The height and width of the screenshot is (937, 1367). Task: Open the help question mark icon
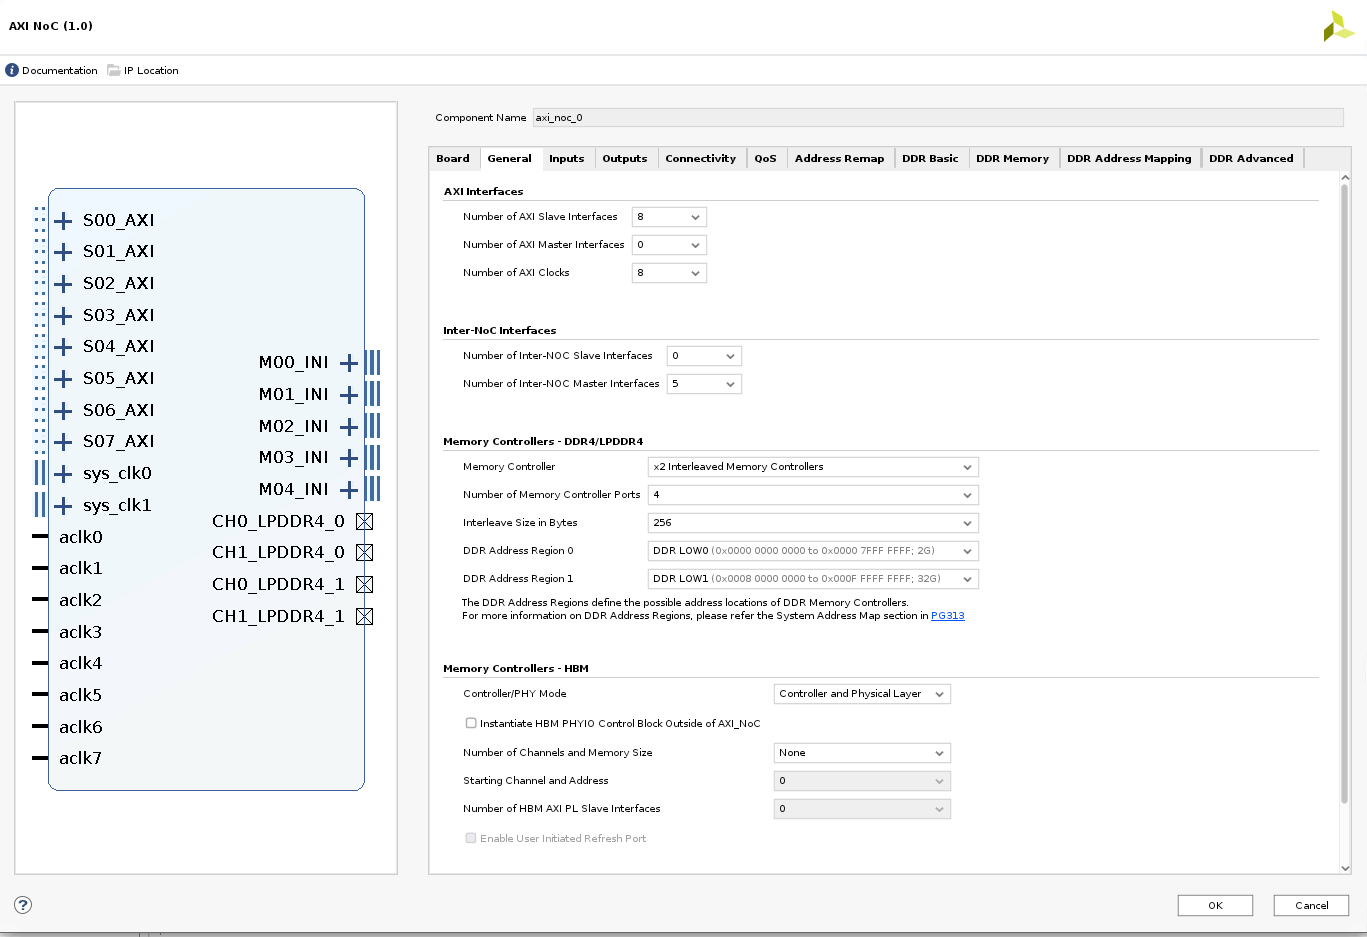coord(23,905)
